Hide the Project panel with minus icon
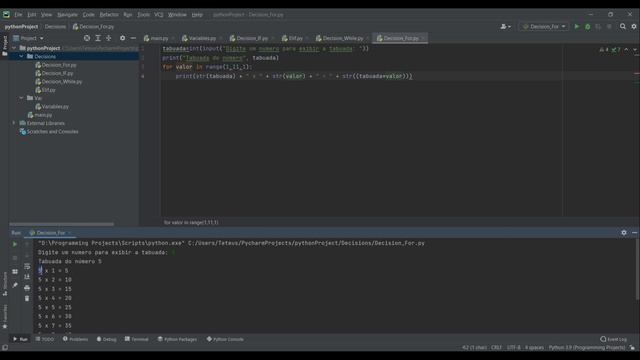This screenshot has width=640, height=360. pos(133,38)
